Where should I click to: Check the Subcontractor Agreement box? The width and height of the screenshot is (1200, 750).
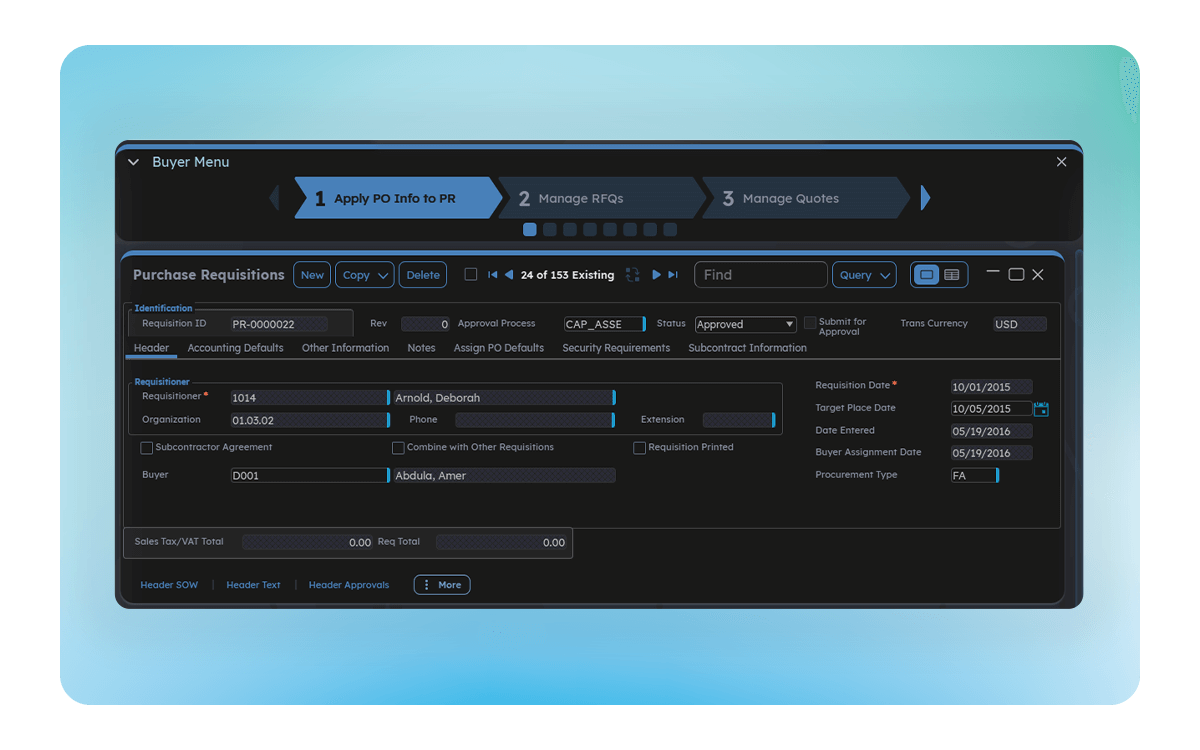[x=147, y=448]
